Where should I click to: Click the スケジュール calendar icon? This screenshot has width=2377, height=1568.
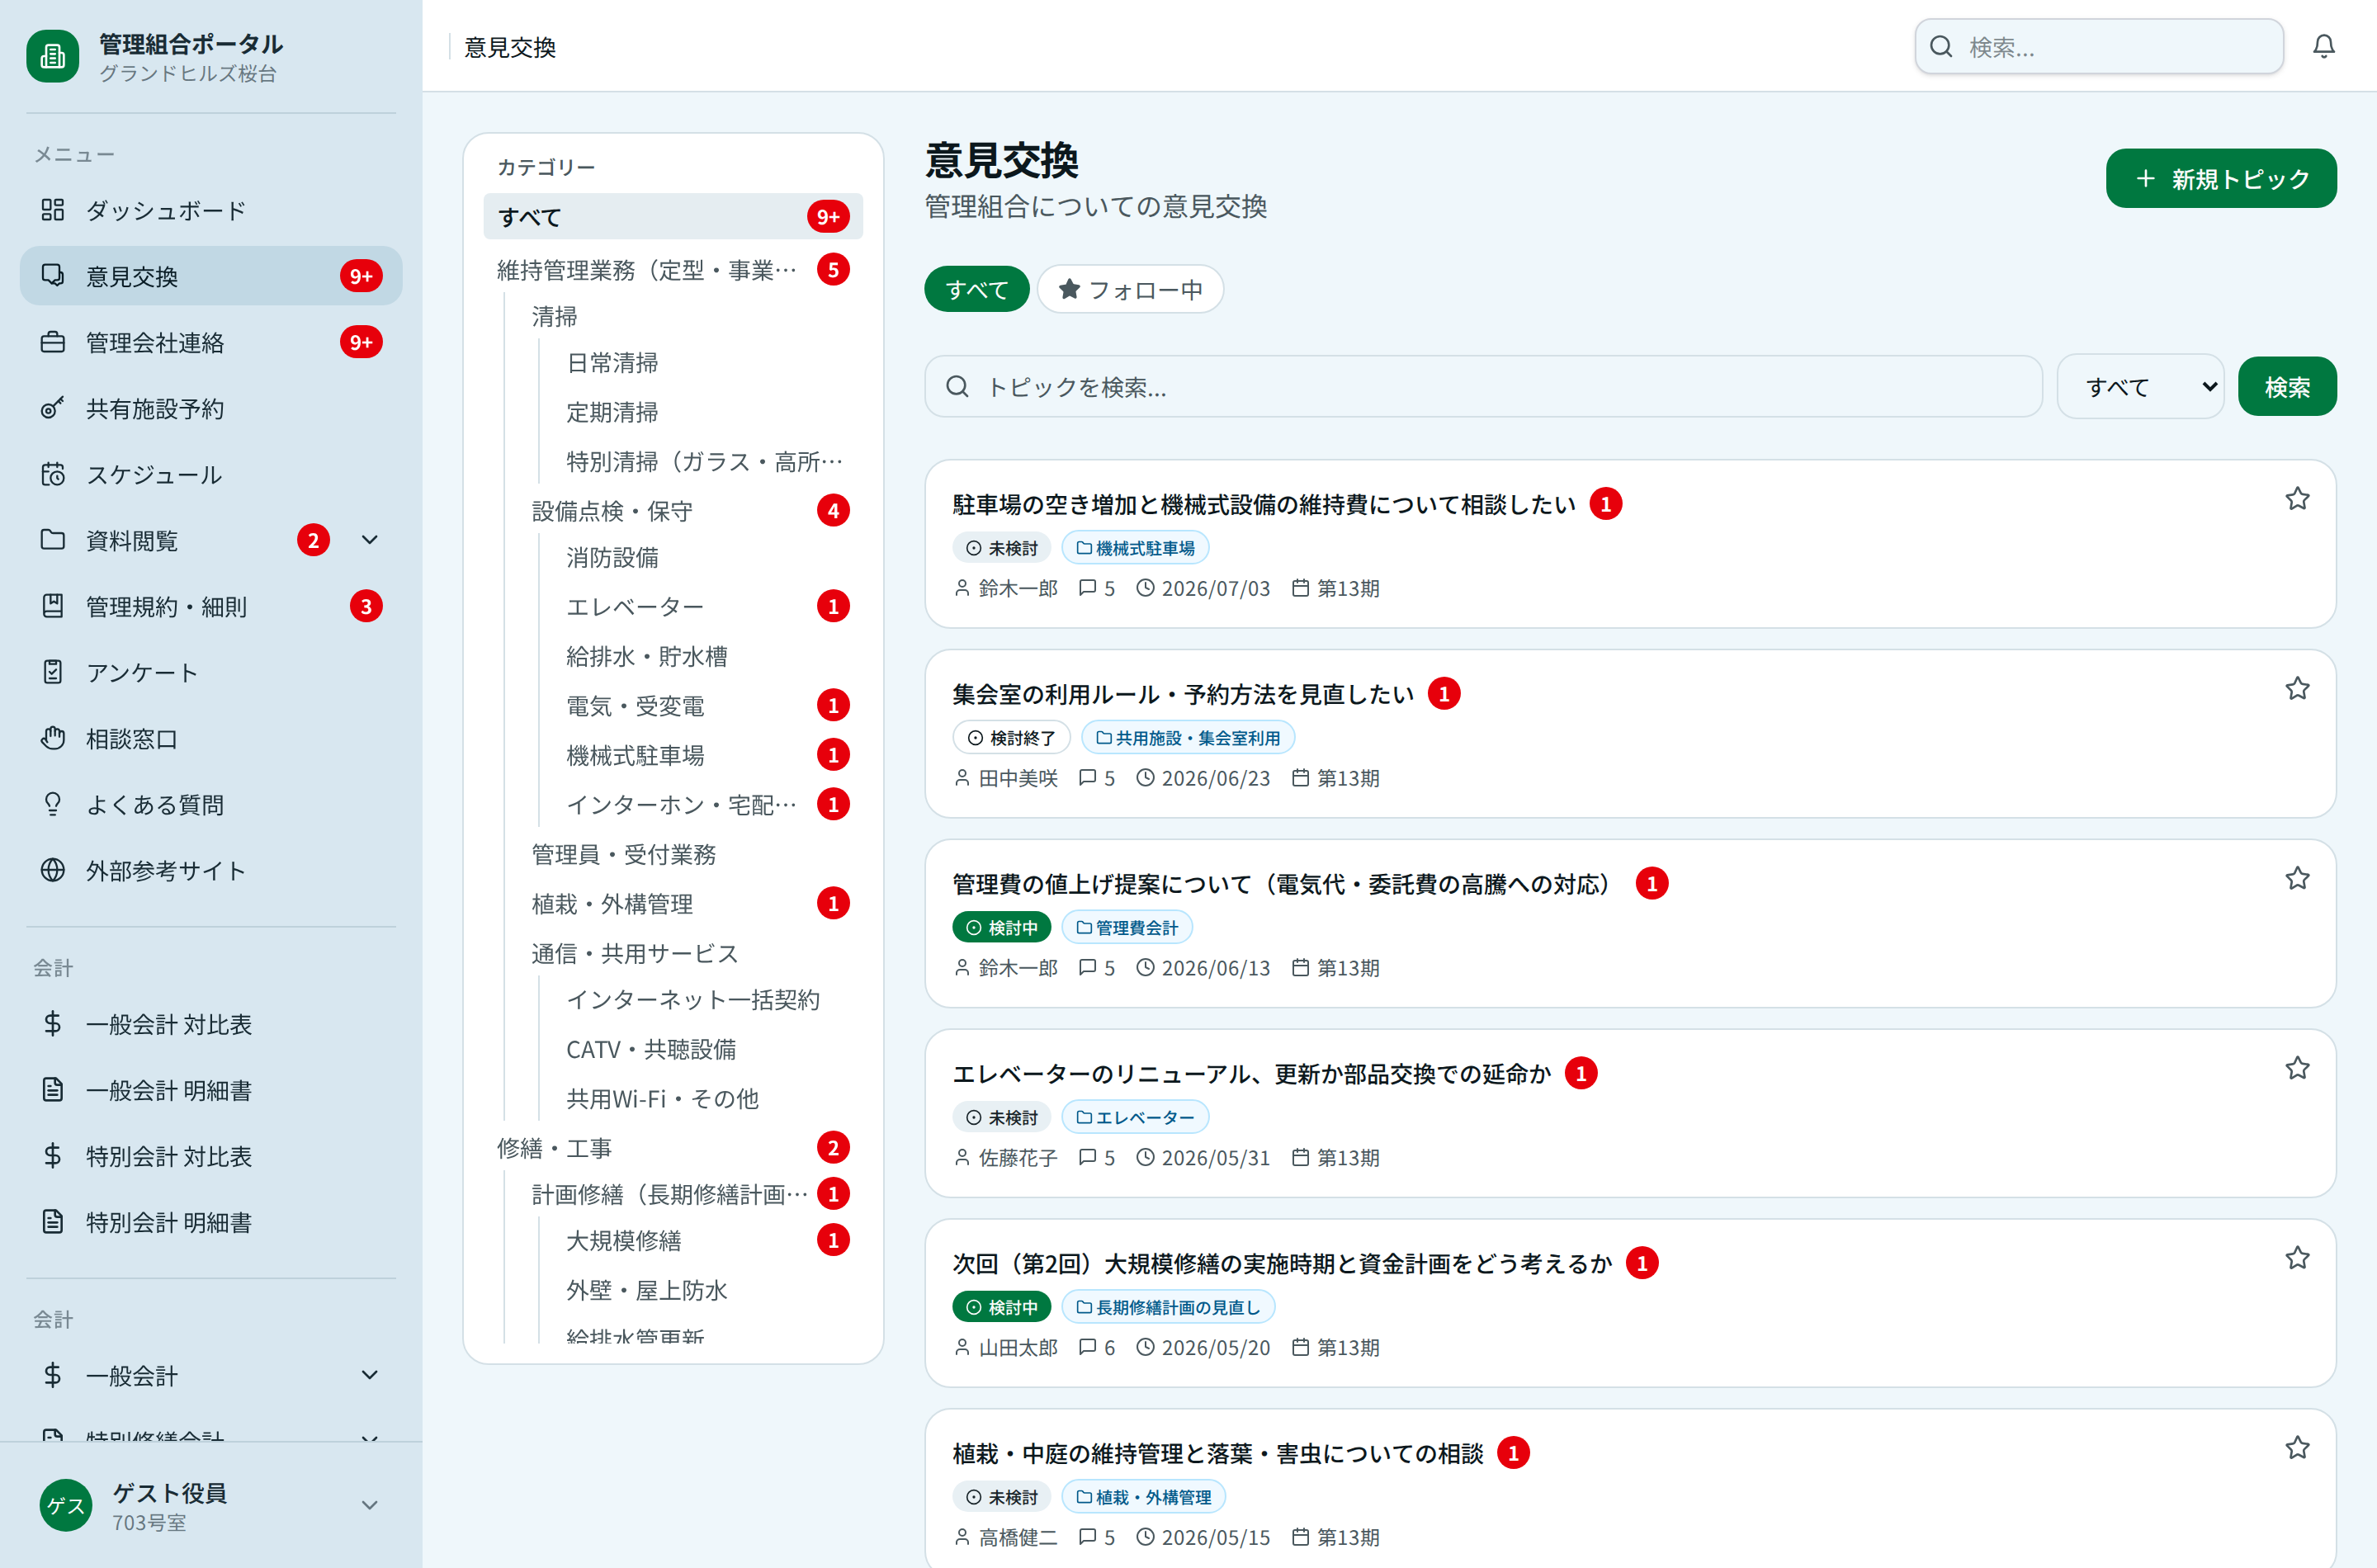click(x=53, y=474)
